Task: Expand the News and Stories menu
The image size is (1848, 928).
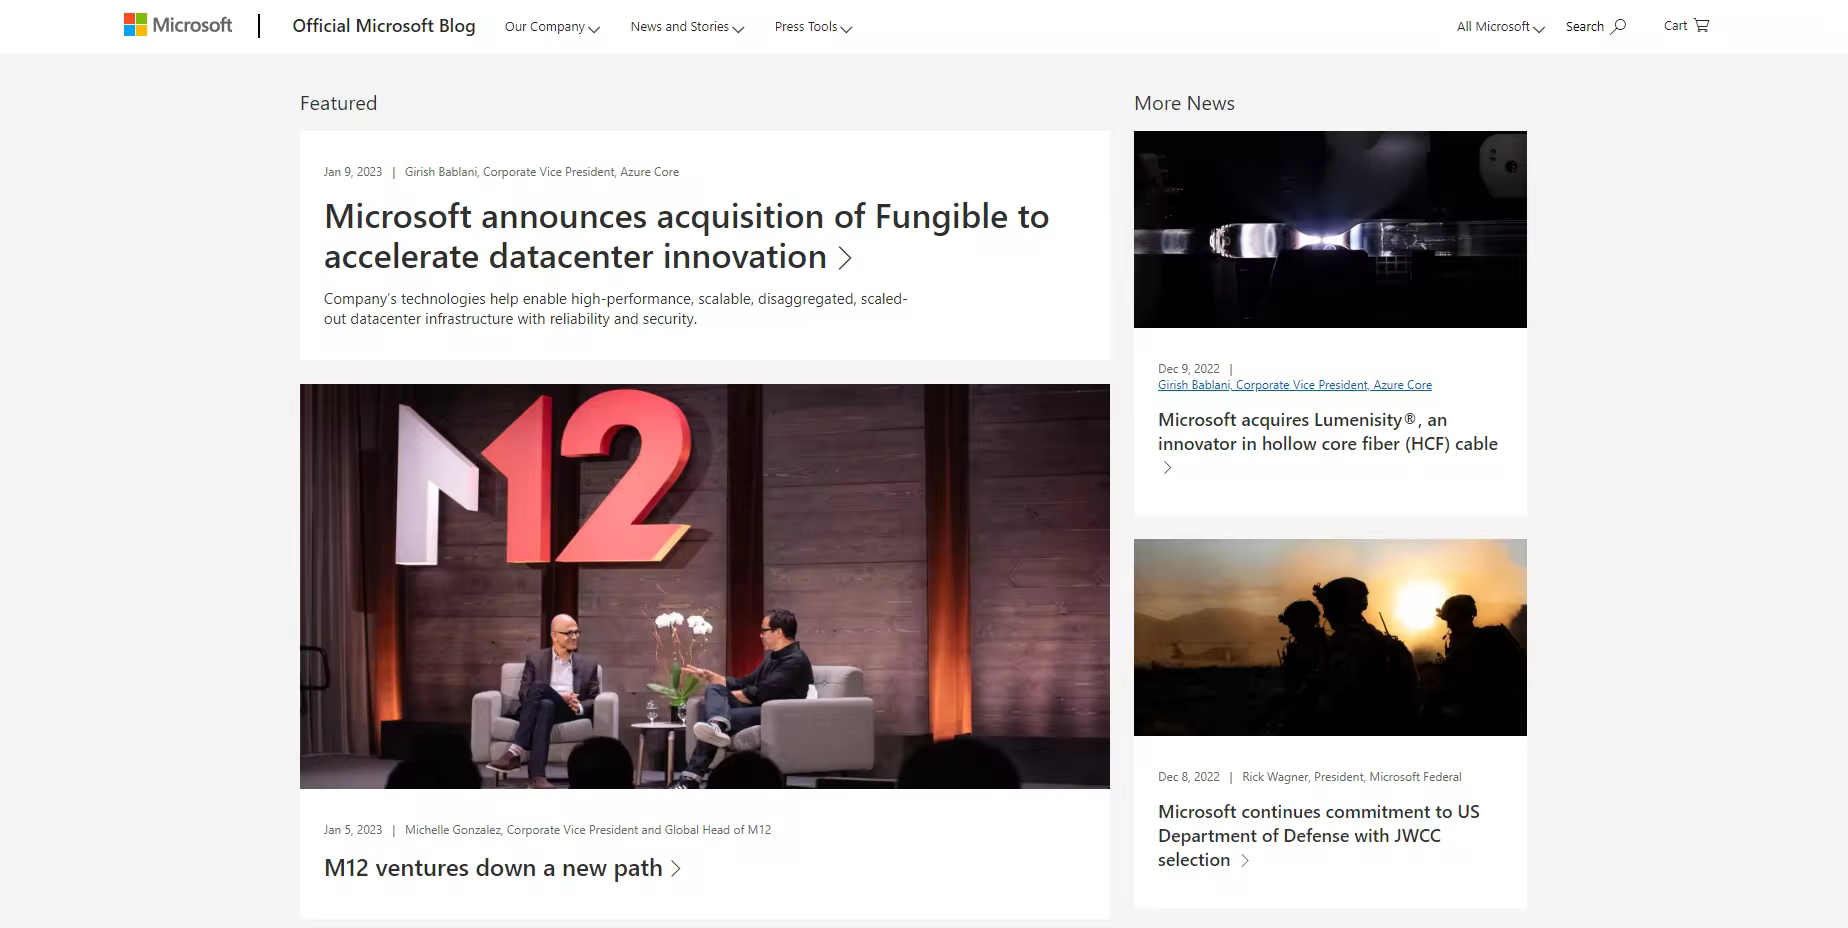Action: tap(686, 27)
